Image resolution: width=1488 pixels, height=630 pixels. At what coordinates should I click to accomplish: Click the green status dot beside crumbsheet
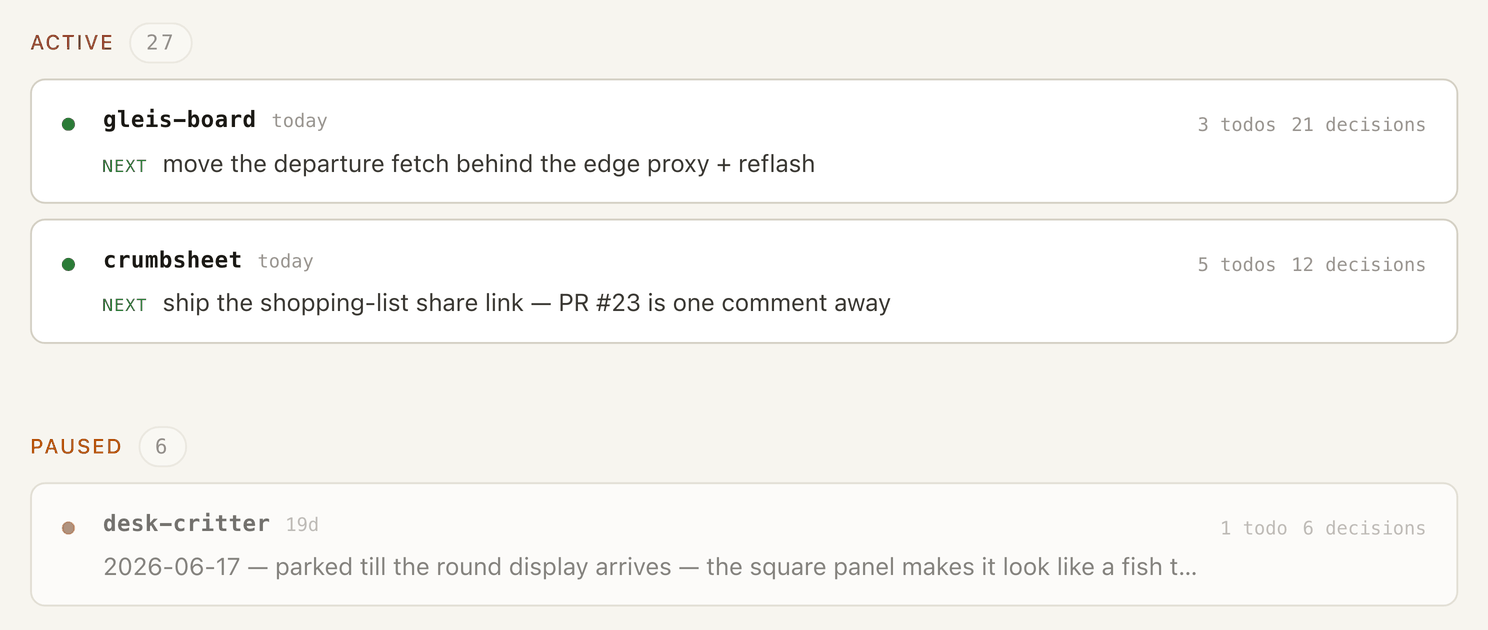68,264
